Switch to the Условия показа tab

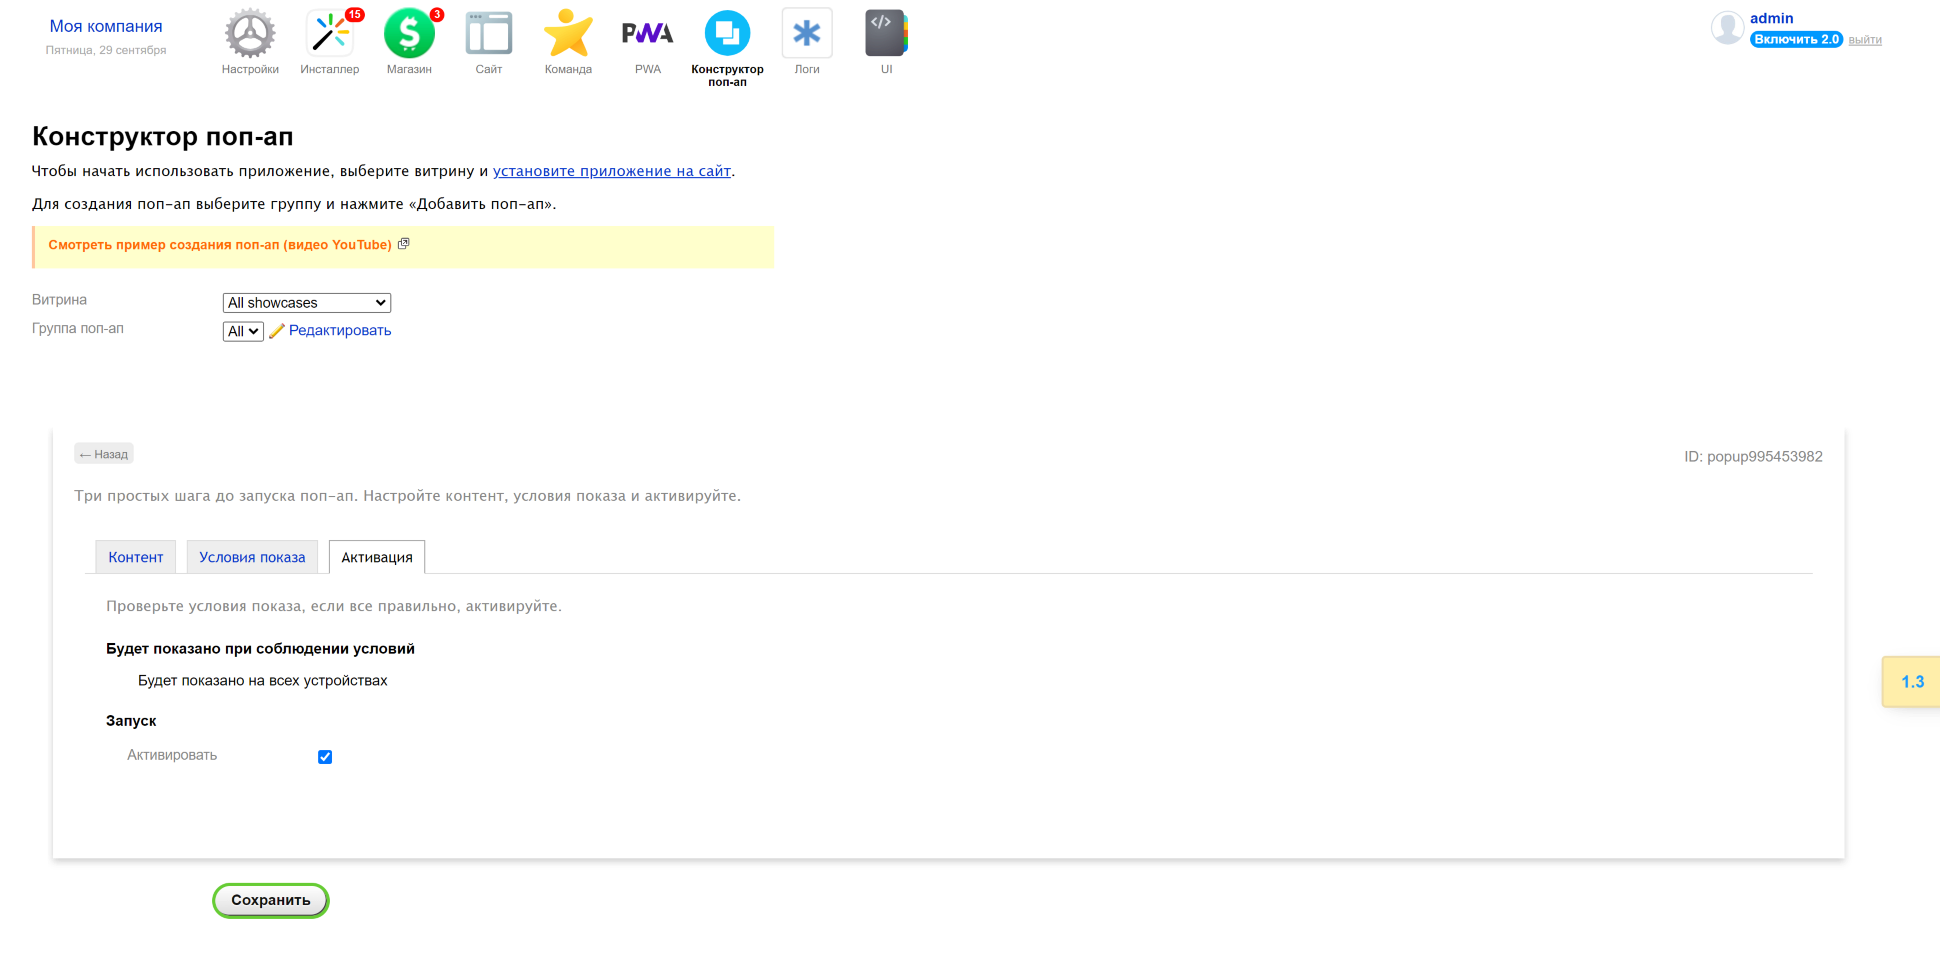252,557
